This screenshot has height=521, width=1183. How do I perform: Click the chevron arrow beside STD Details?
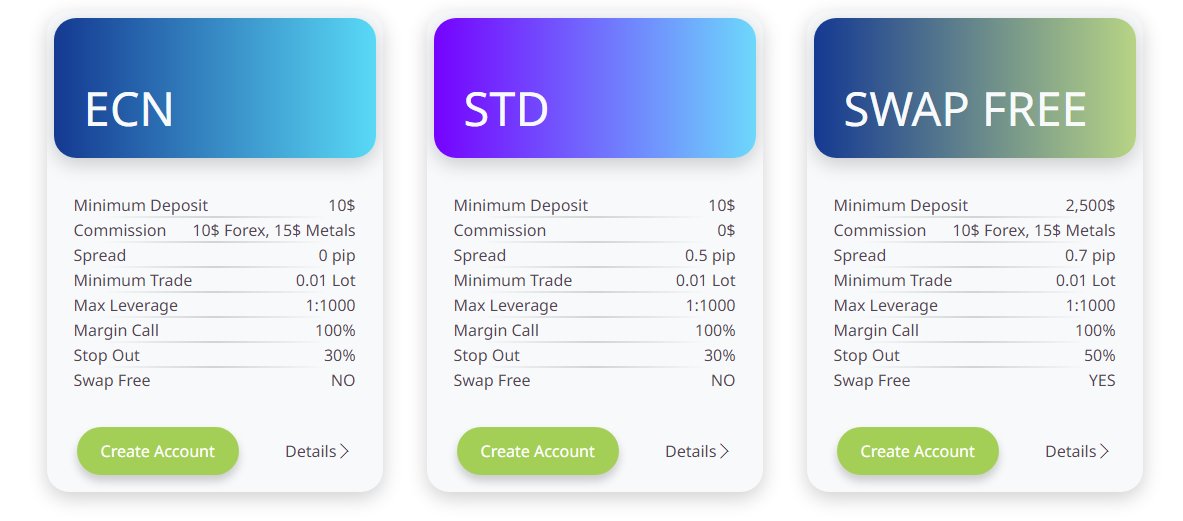tap(725, 451)
